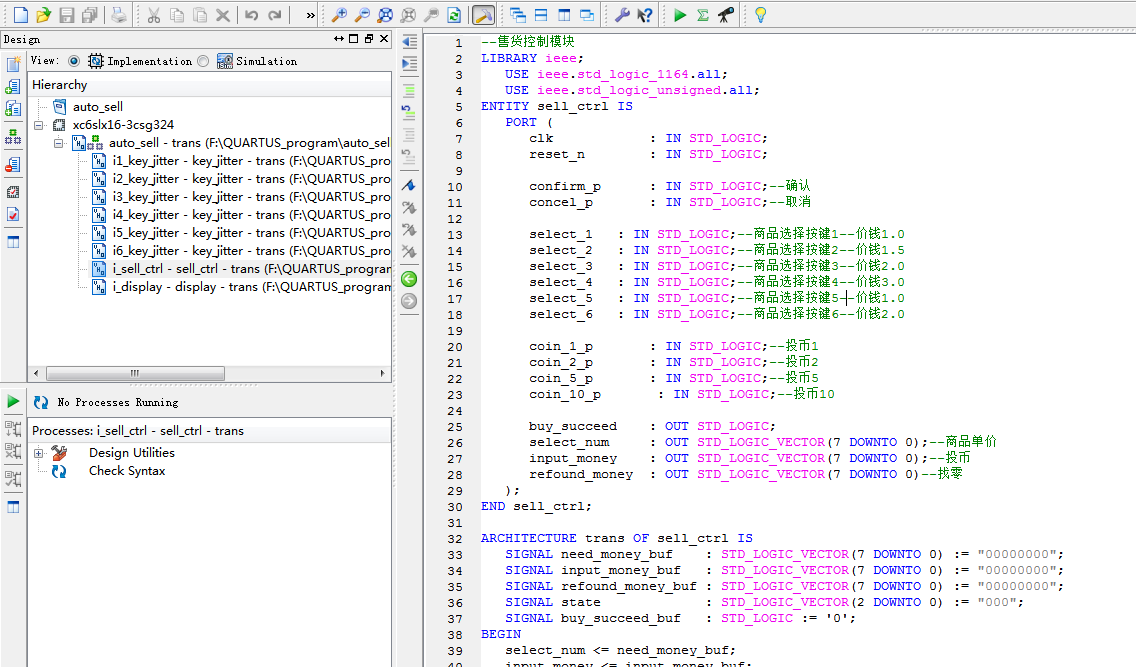Maximize the Design panel
The width and height of the screenshot is (1136, 667).
tap(354, 38)
